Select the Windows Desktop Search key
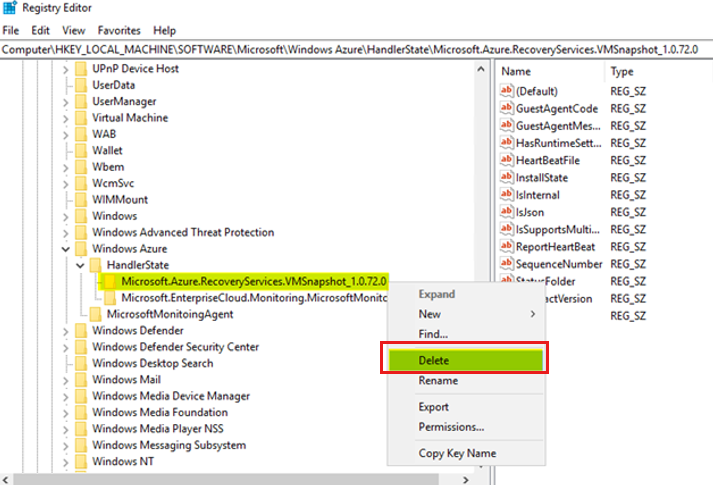This screenshot has width=713, height=485. (152, 363)
